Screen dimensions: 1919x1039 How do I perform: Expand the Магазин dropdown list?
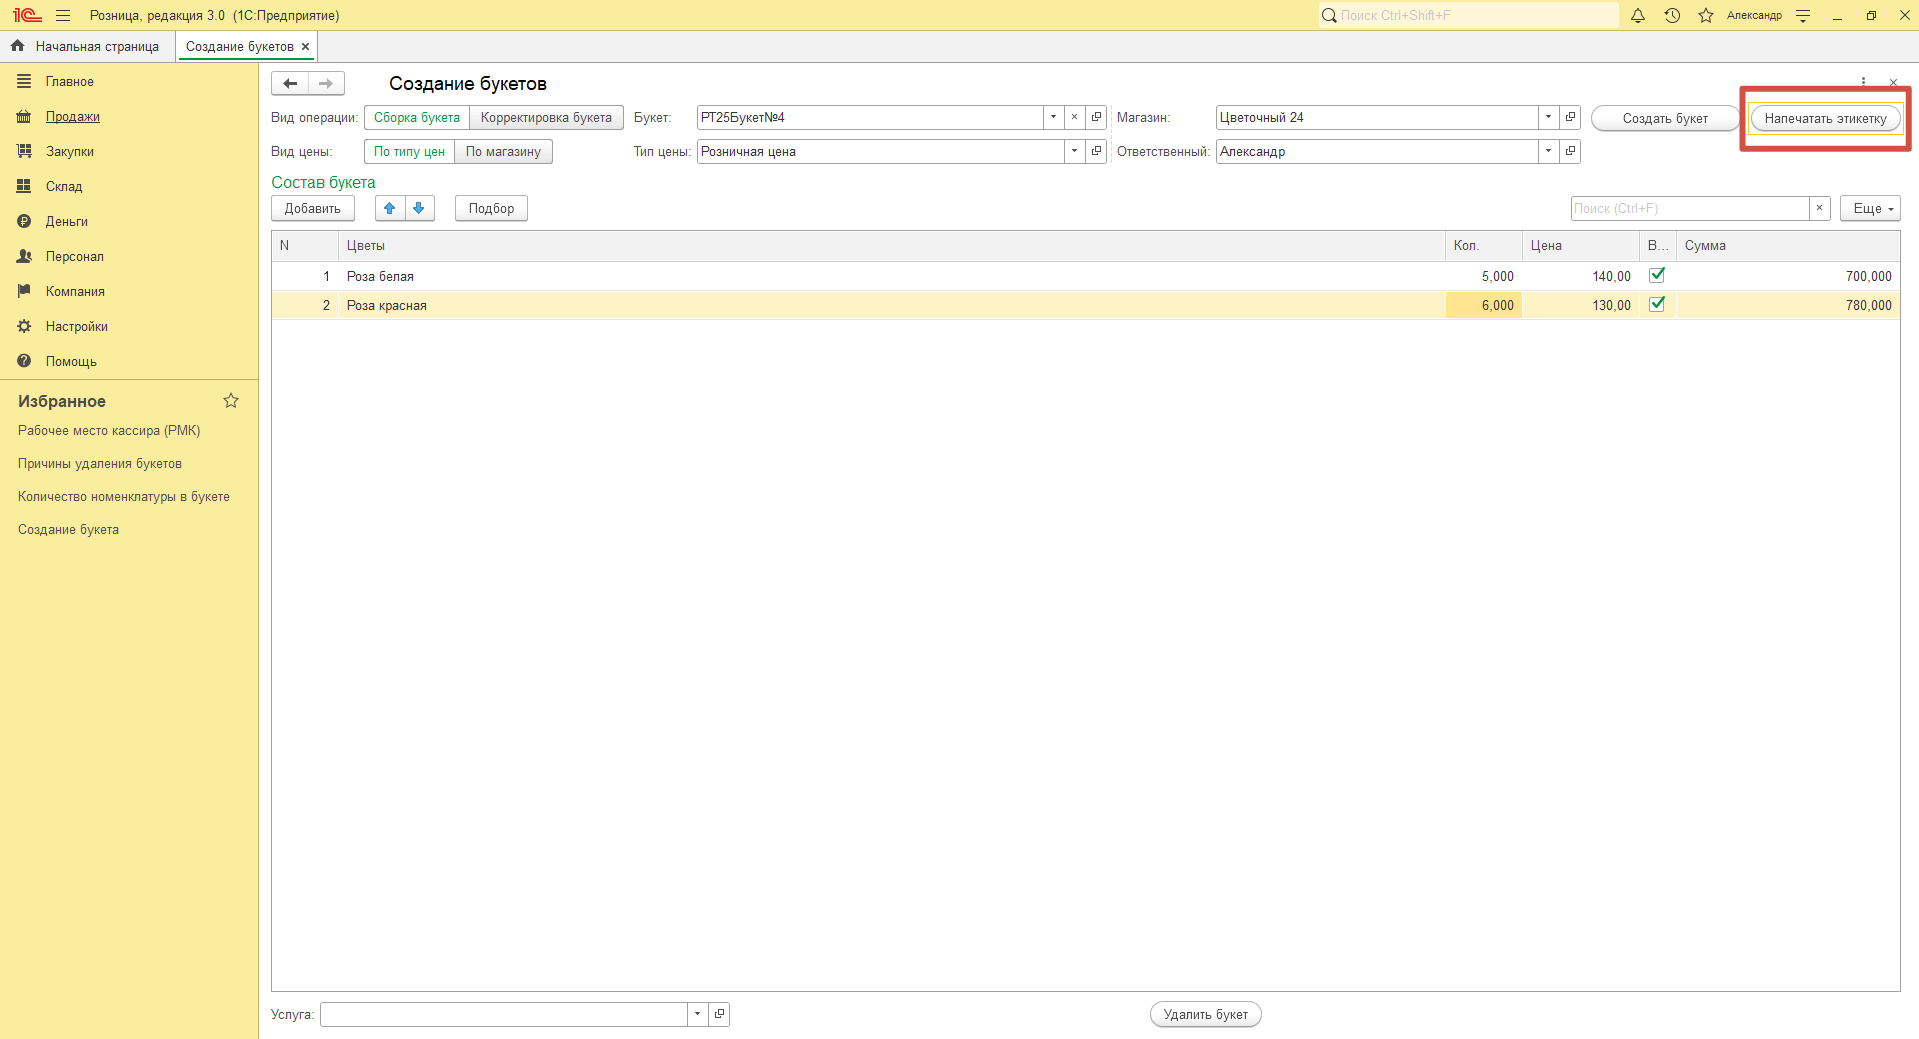(x=1548, y=118)
